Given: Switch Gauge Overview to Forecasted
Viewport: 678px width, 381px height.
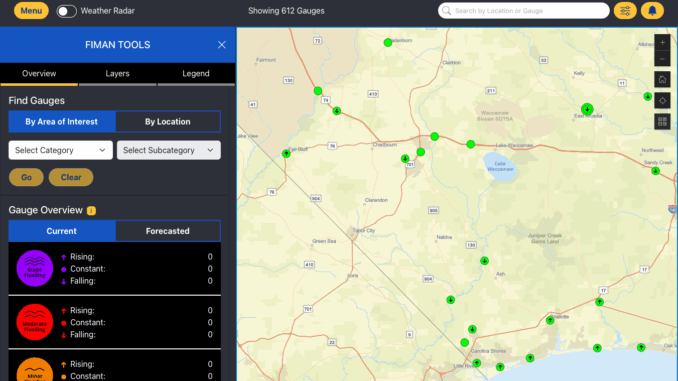Looking at the screenshot, I should click(168, 231).
